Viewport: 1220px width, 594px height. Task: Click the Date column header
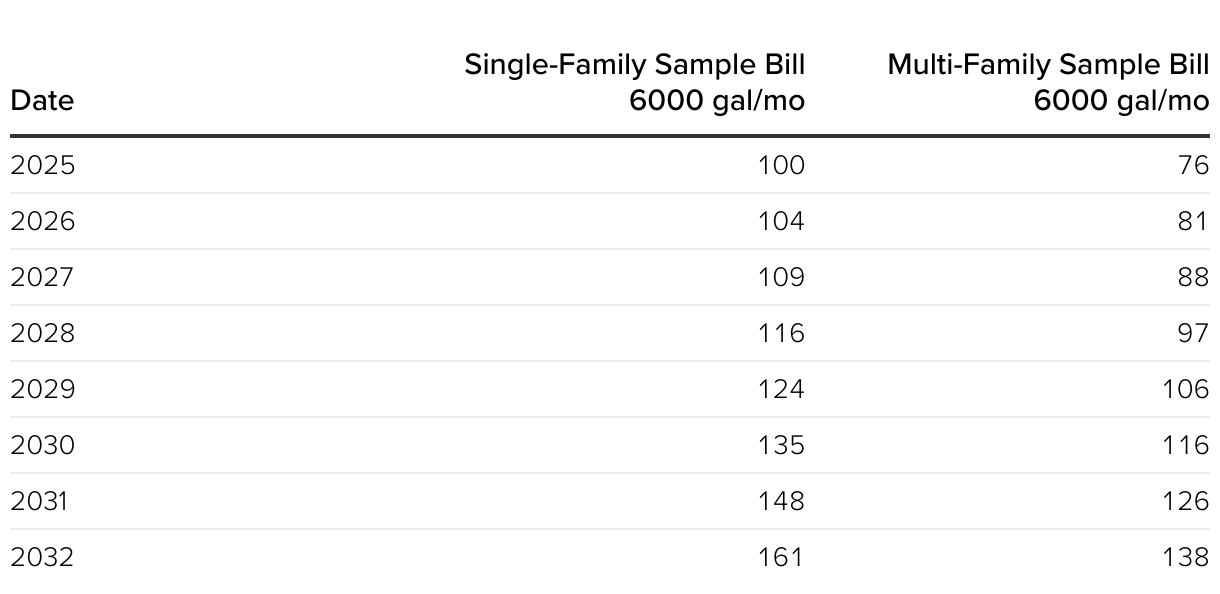tap(42, 101)
